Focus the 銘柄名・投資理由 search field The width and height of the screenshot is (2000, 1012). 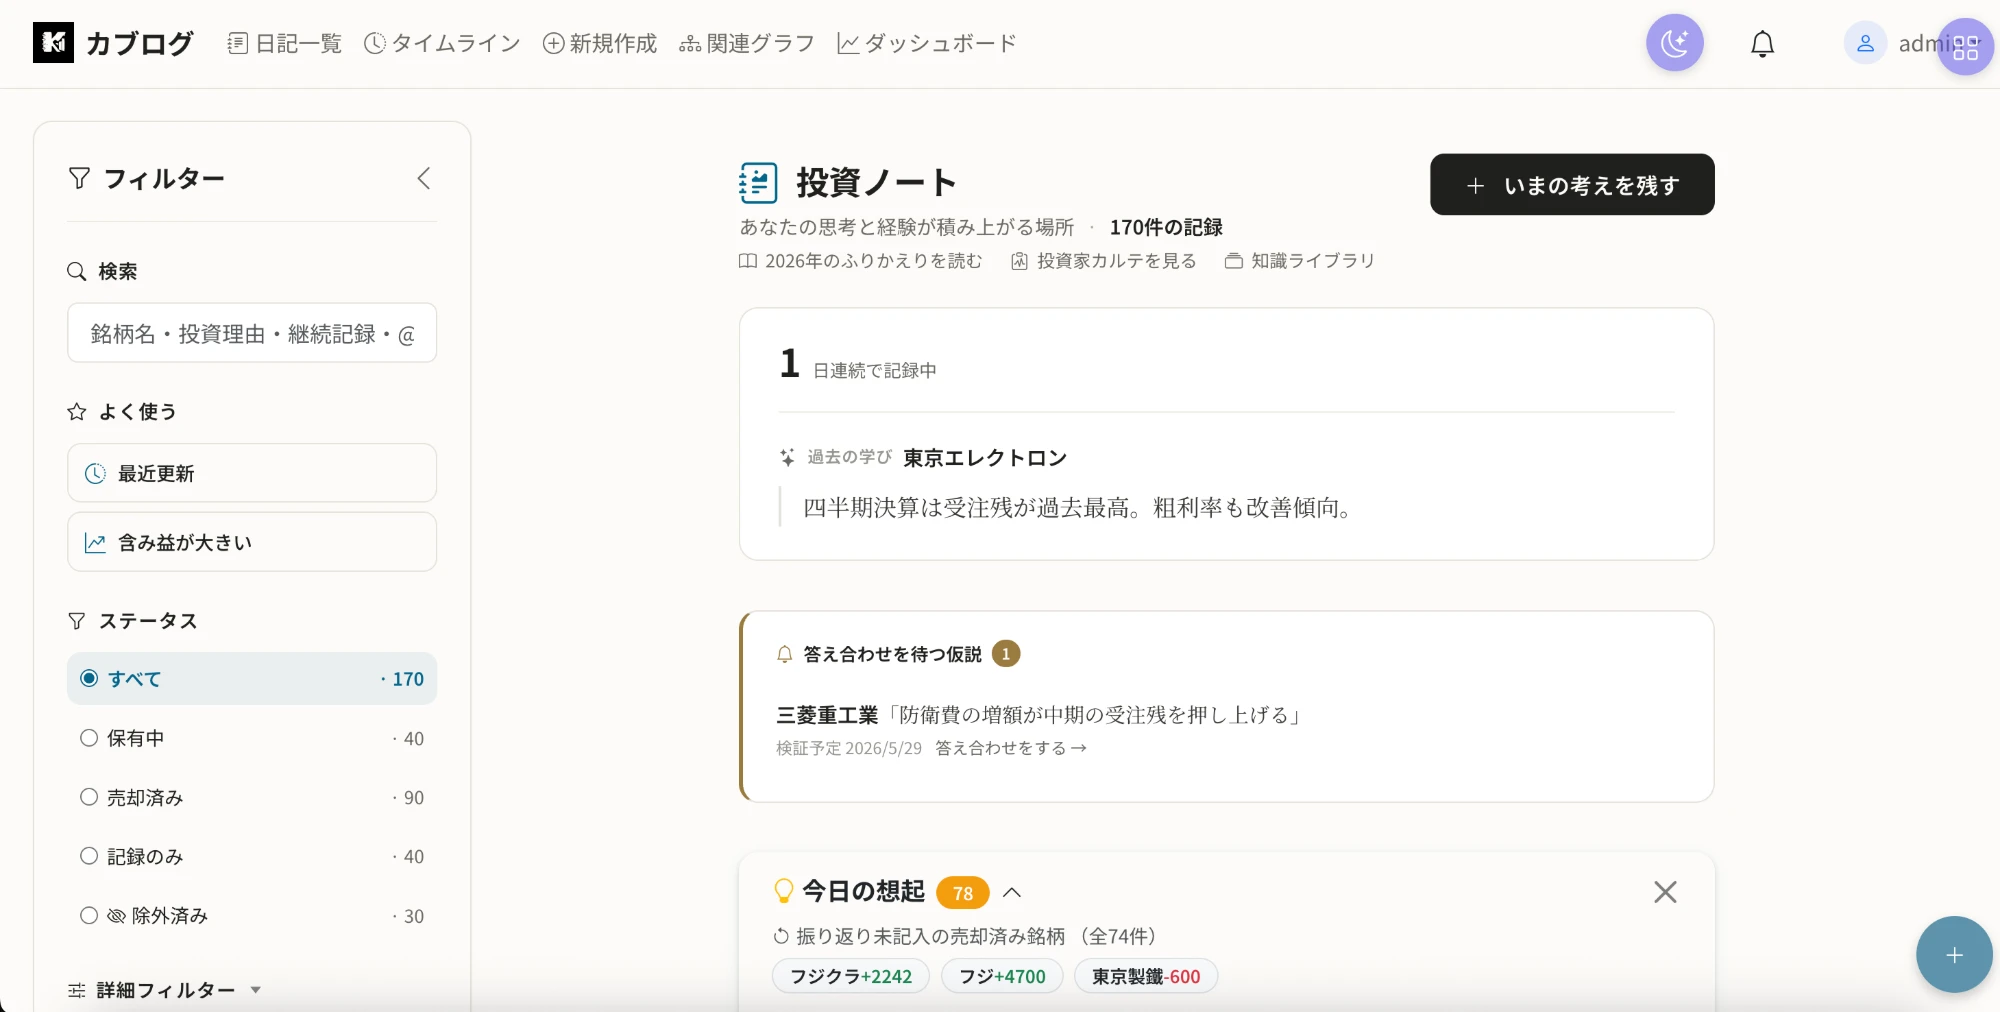[x=252, y=333]
